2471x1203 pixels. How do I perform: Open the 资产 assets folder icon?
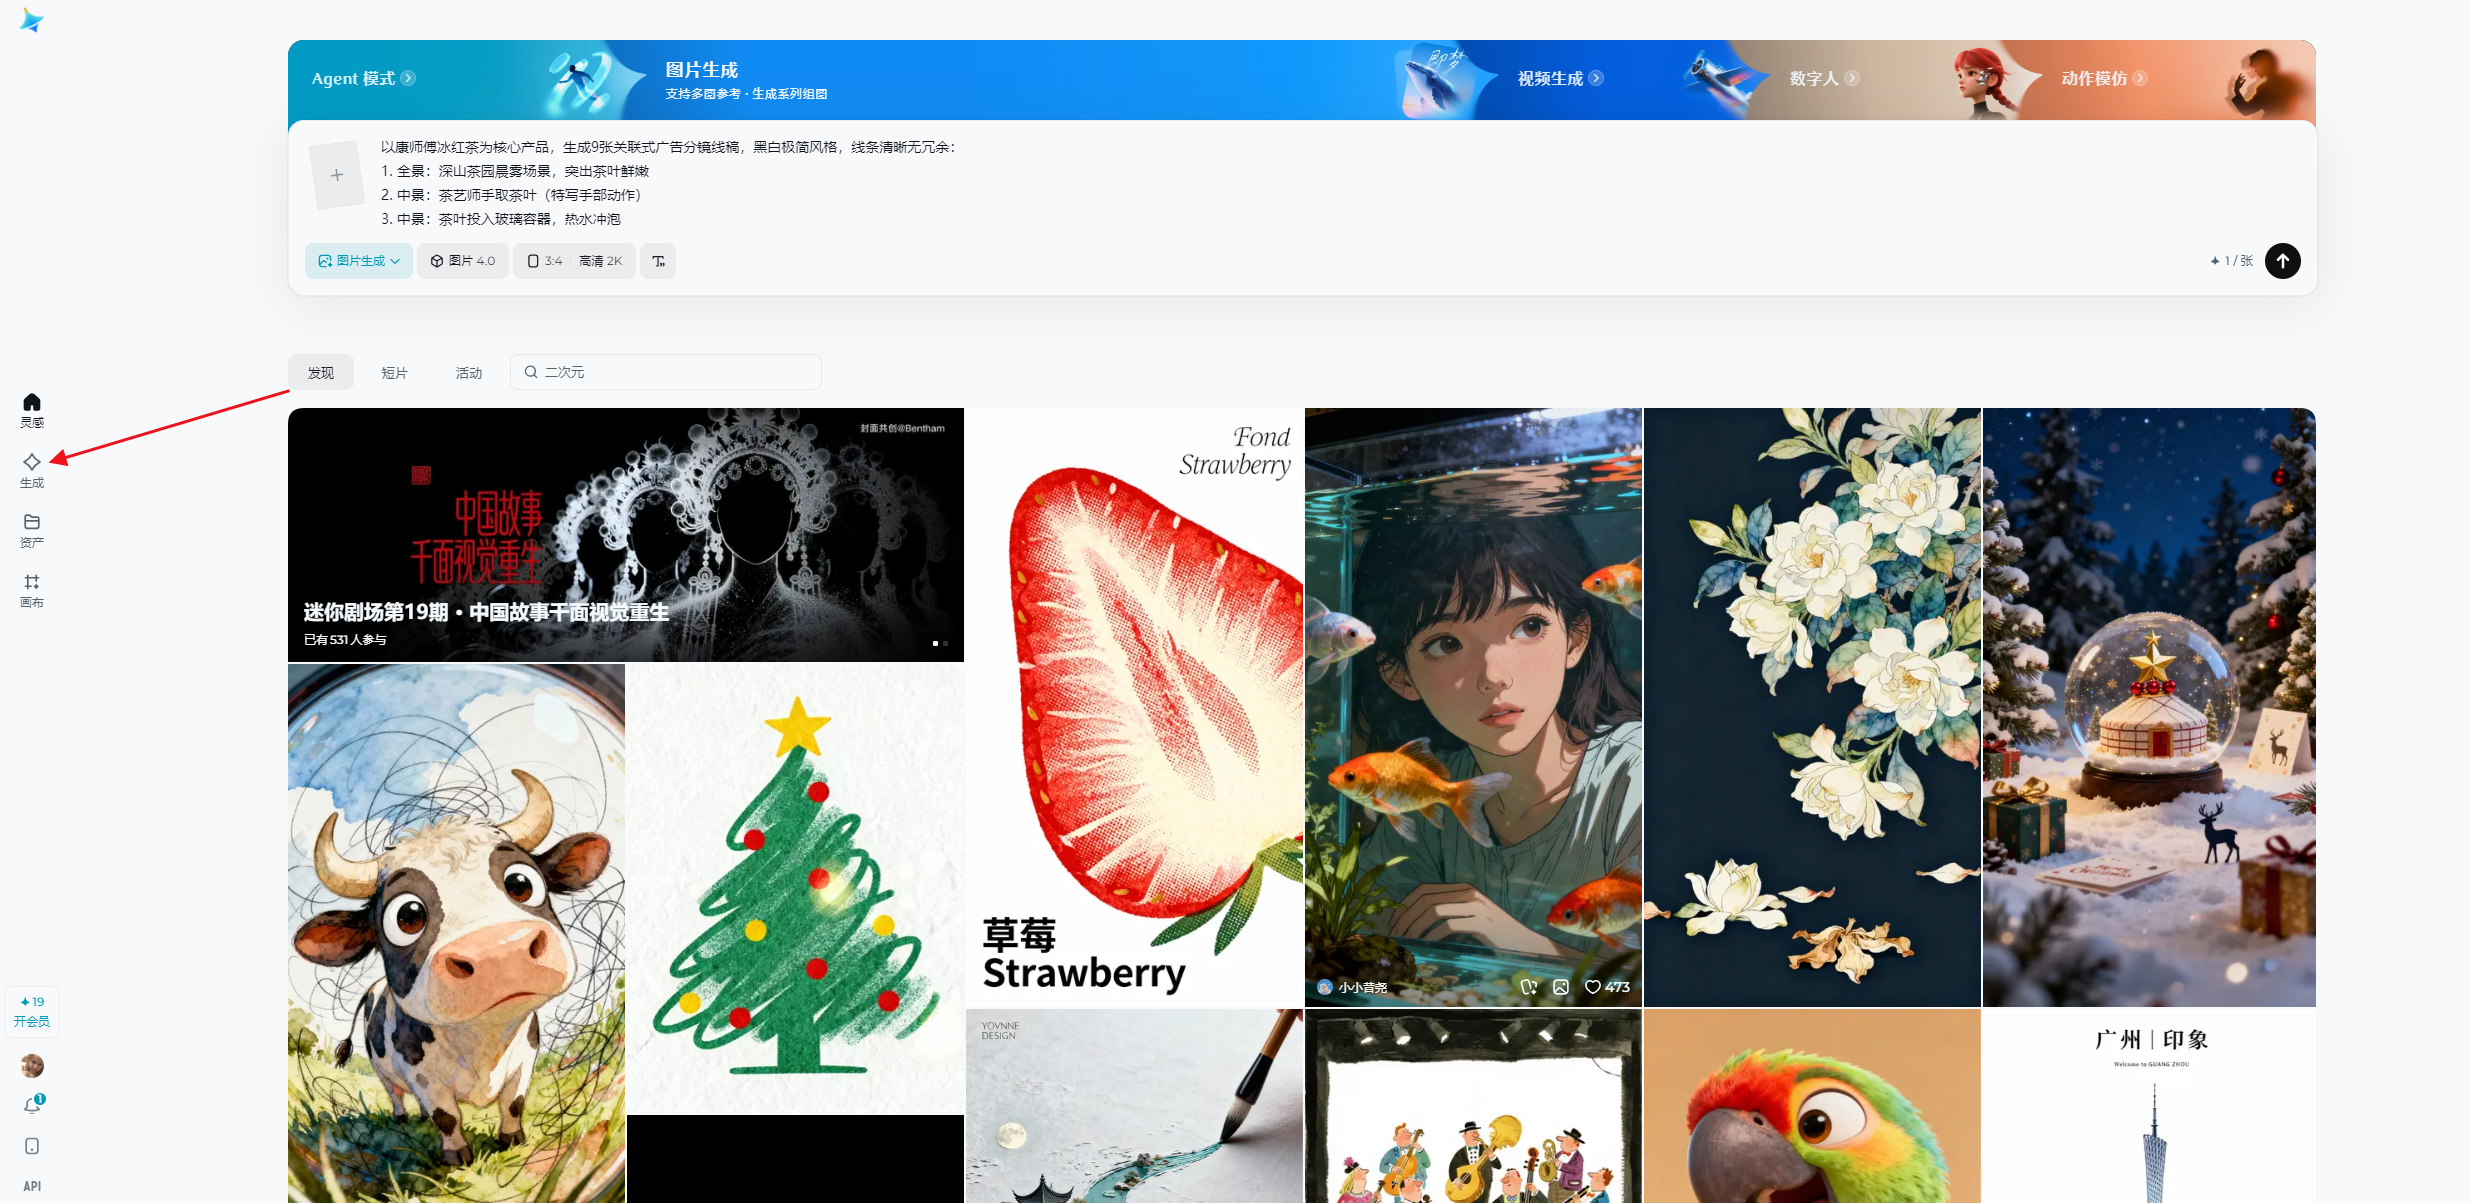click(31, 531)
